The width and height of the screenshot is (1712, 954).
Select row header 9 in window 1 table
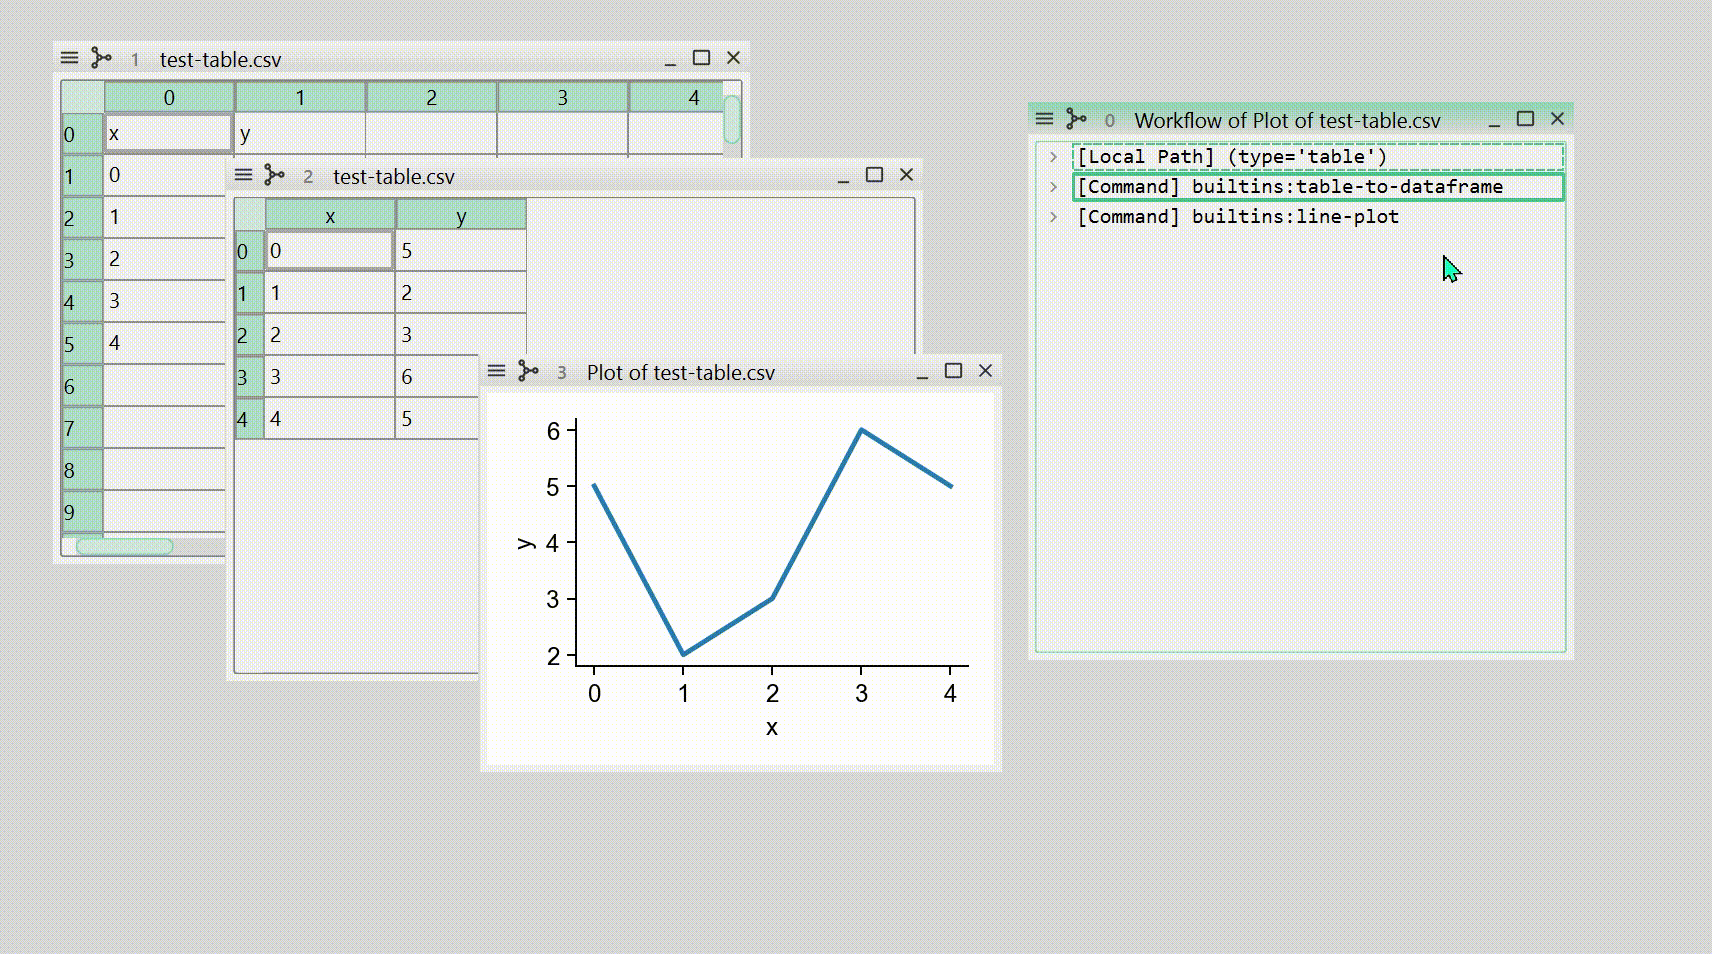(x=82, y=512)
